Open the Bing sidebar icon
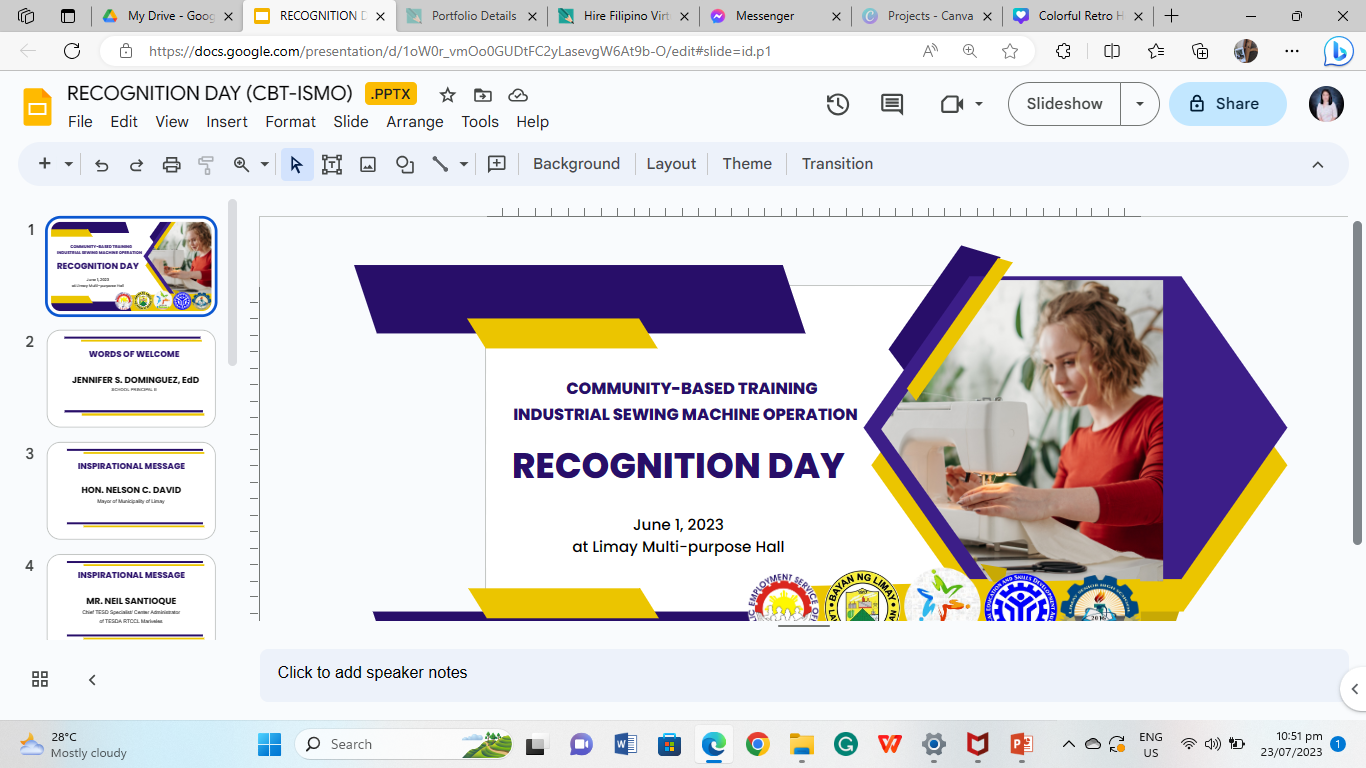 [x=1338, y=51]
